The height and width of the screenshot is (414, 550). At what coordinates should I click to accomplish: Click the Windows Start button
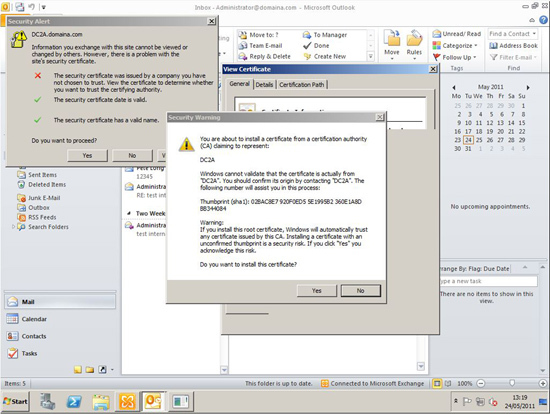(x=15, y=401)
